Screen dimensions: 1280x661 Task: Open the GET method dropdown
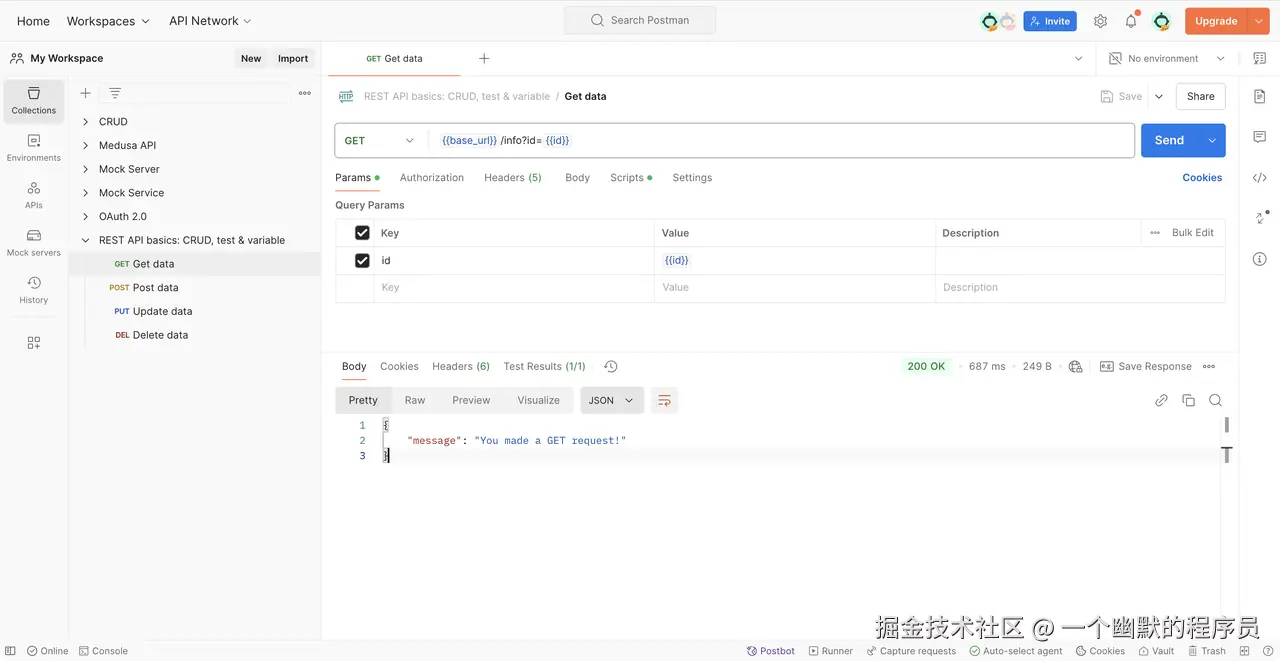tap(380, 141)
